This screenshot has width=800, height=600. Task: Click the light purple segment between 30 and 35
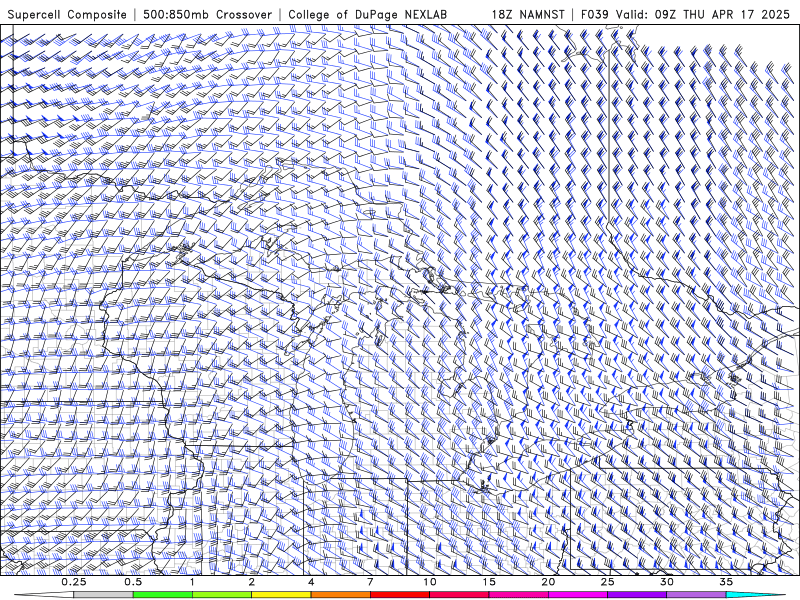(x=696, y=595)
